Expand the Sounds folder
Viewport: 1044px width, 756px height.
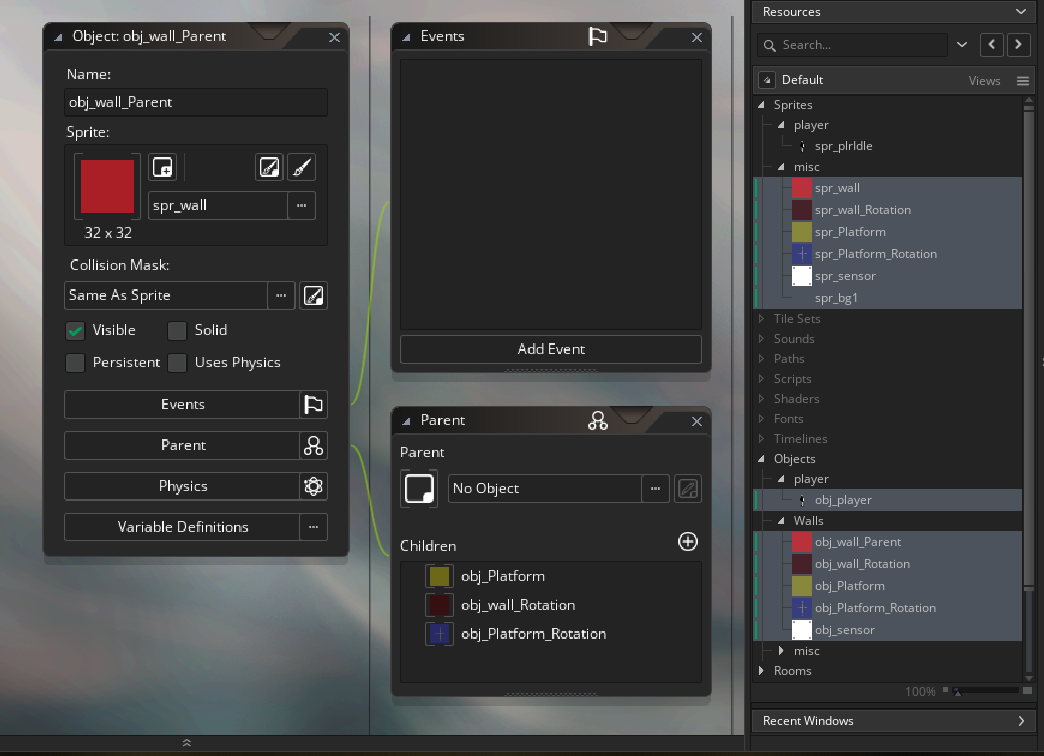(x=762, y=338)
